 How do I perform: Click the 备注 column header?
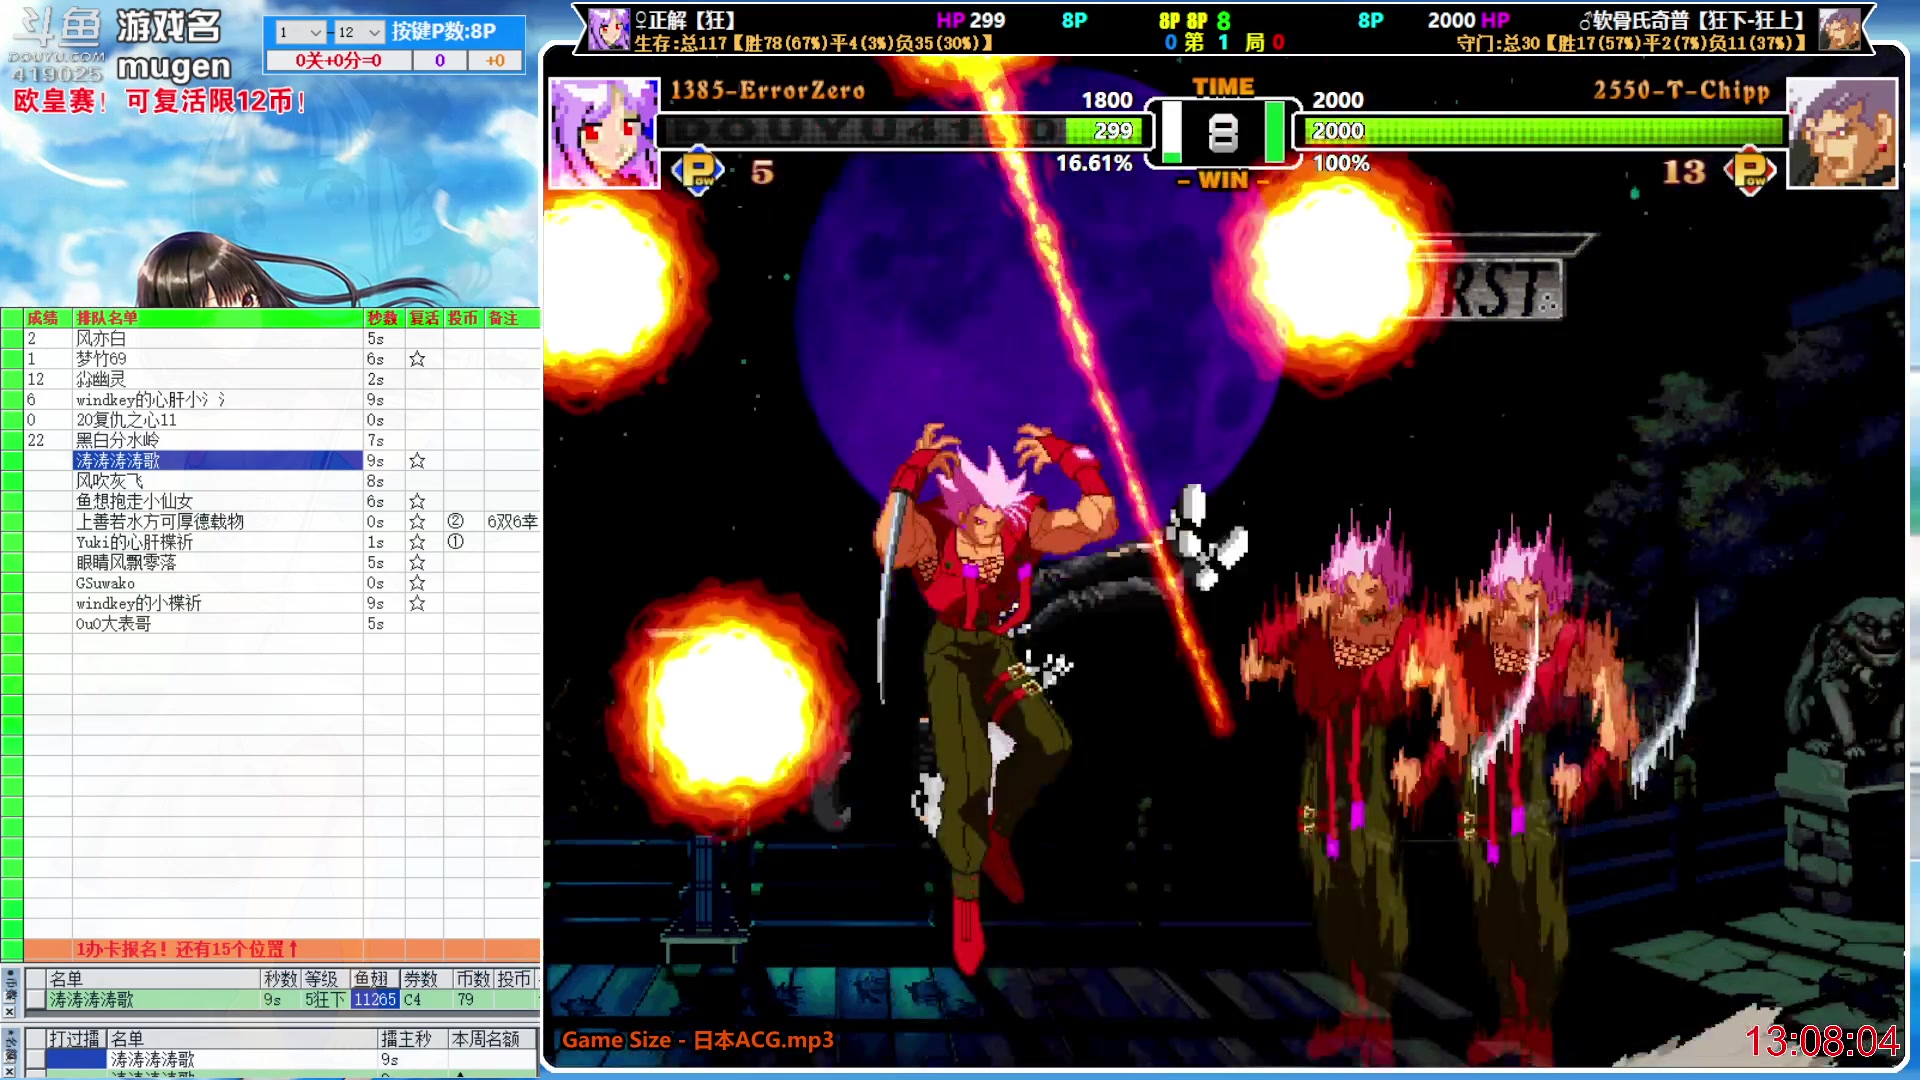512,318
